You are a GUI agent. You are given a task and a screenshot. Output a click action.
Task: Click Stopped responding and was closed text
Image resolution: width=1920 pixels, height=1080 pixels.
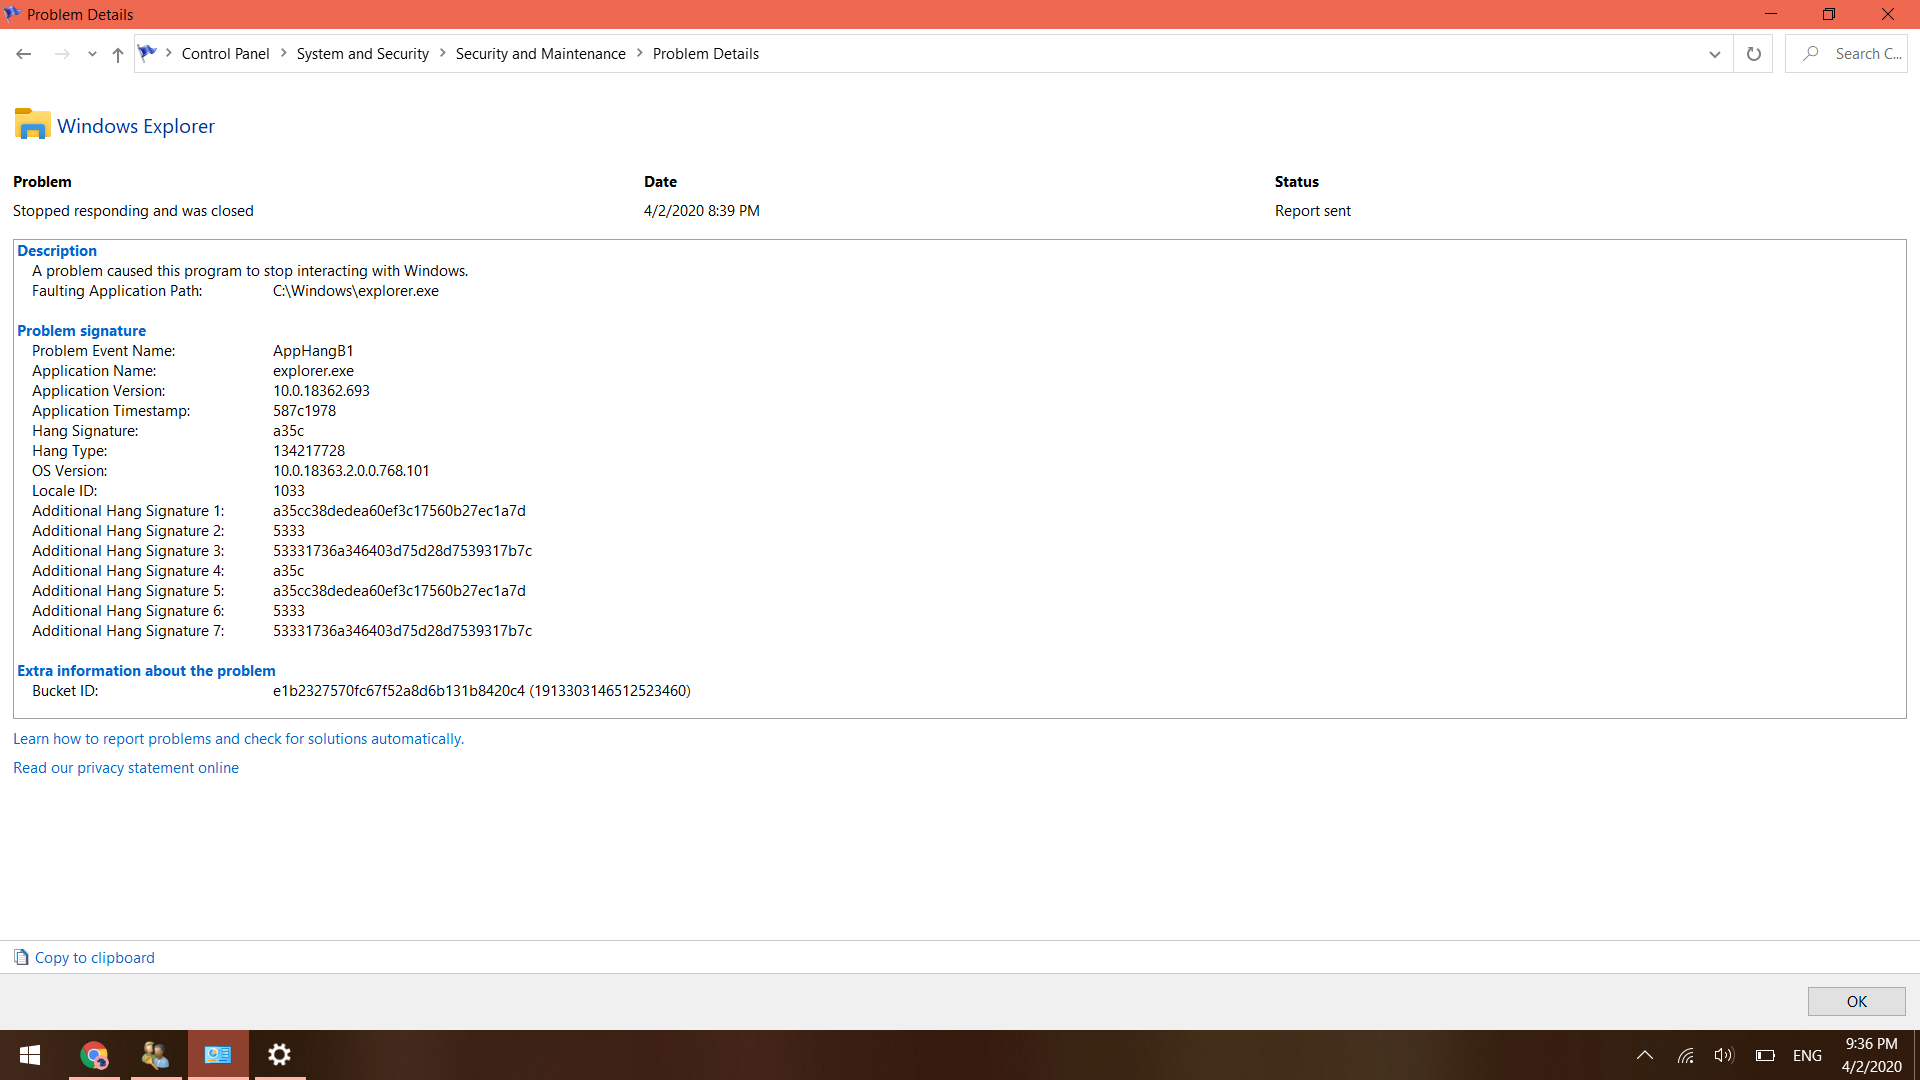coord(133,211)
